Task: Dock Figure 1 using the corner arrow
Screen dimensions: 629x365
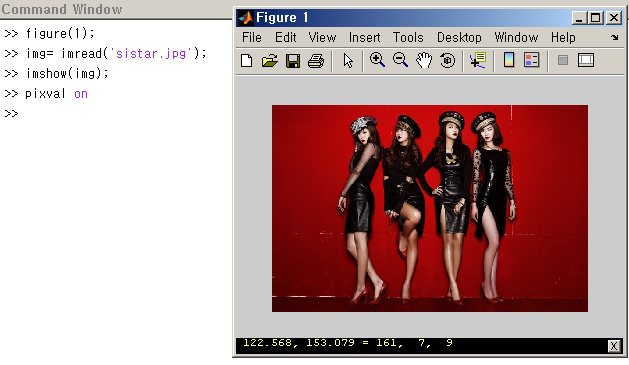Action: click(x=615, y=37)
